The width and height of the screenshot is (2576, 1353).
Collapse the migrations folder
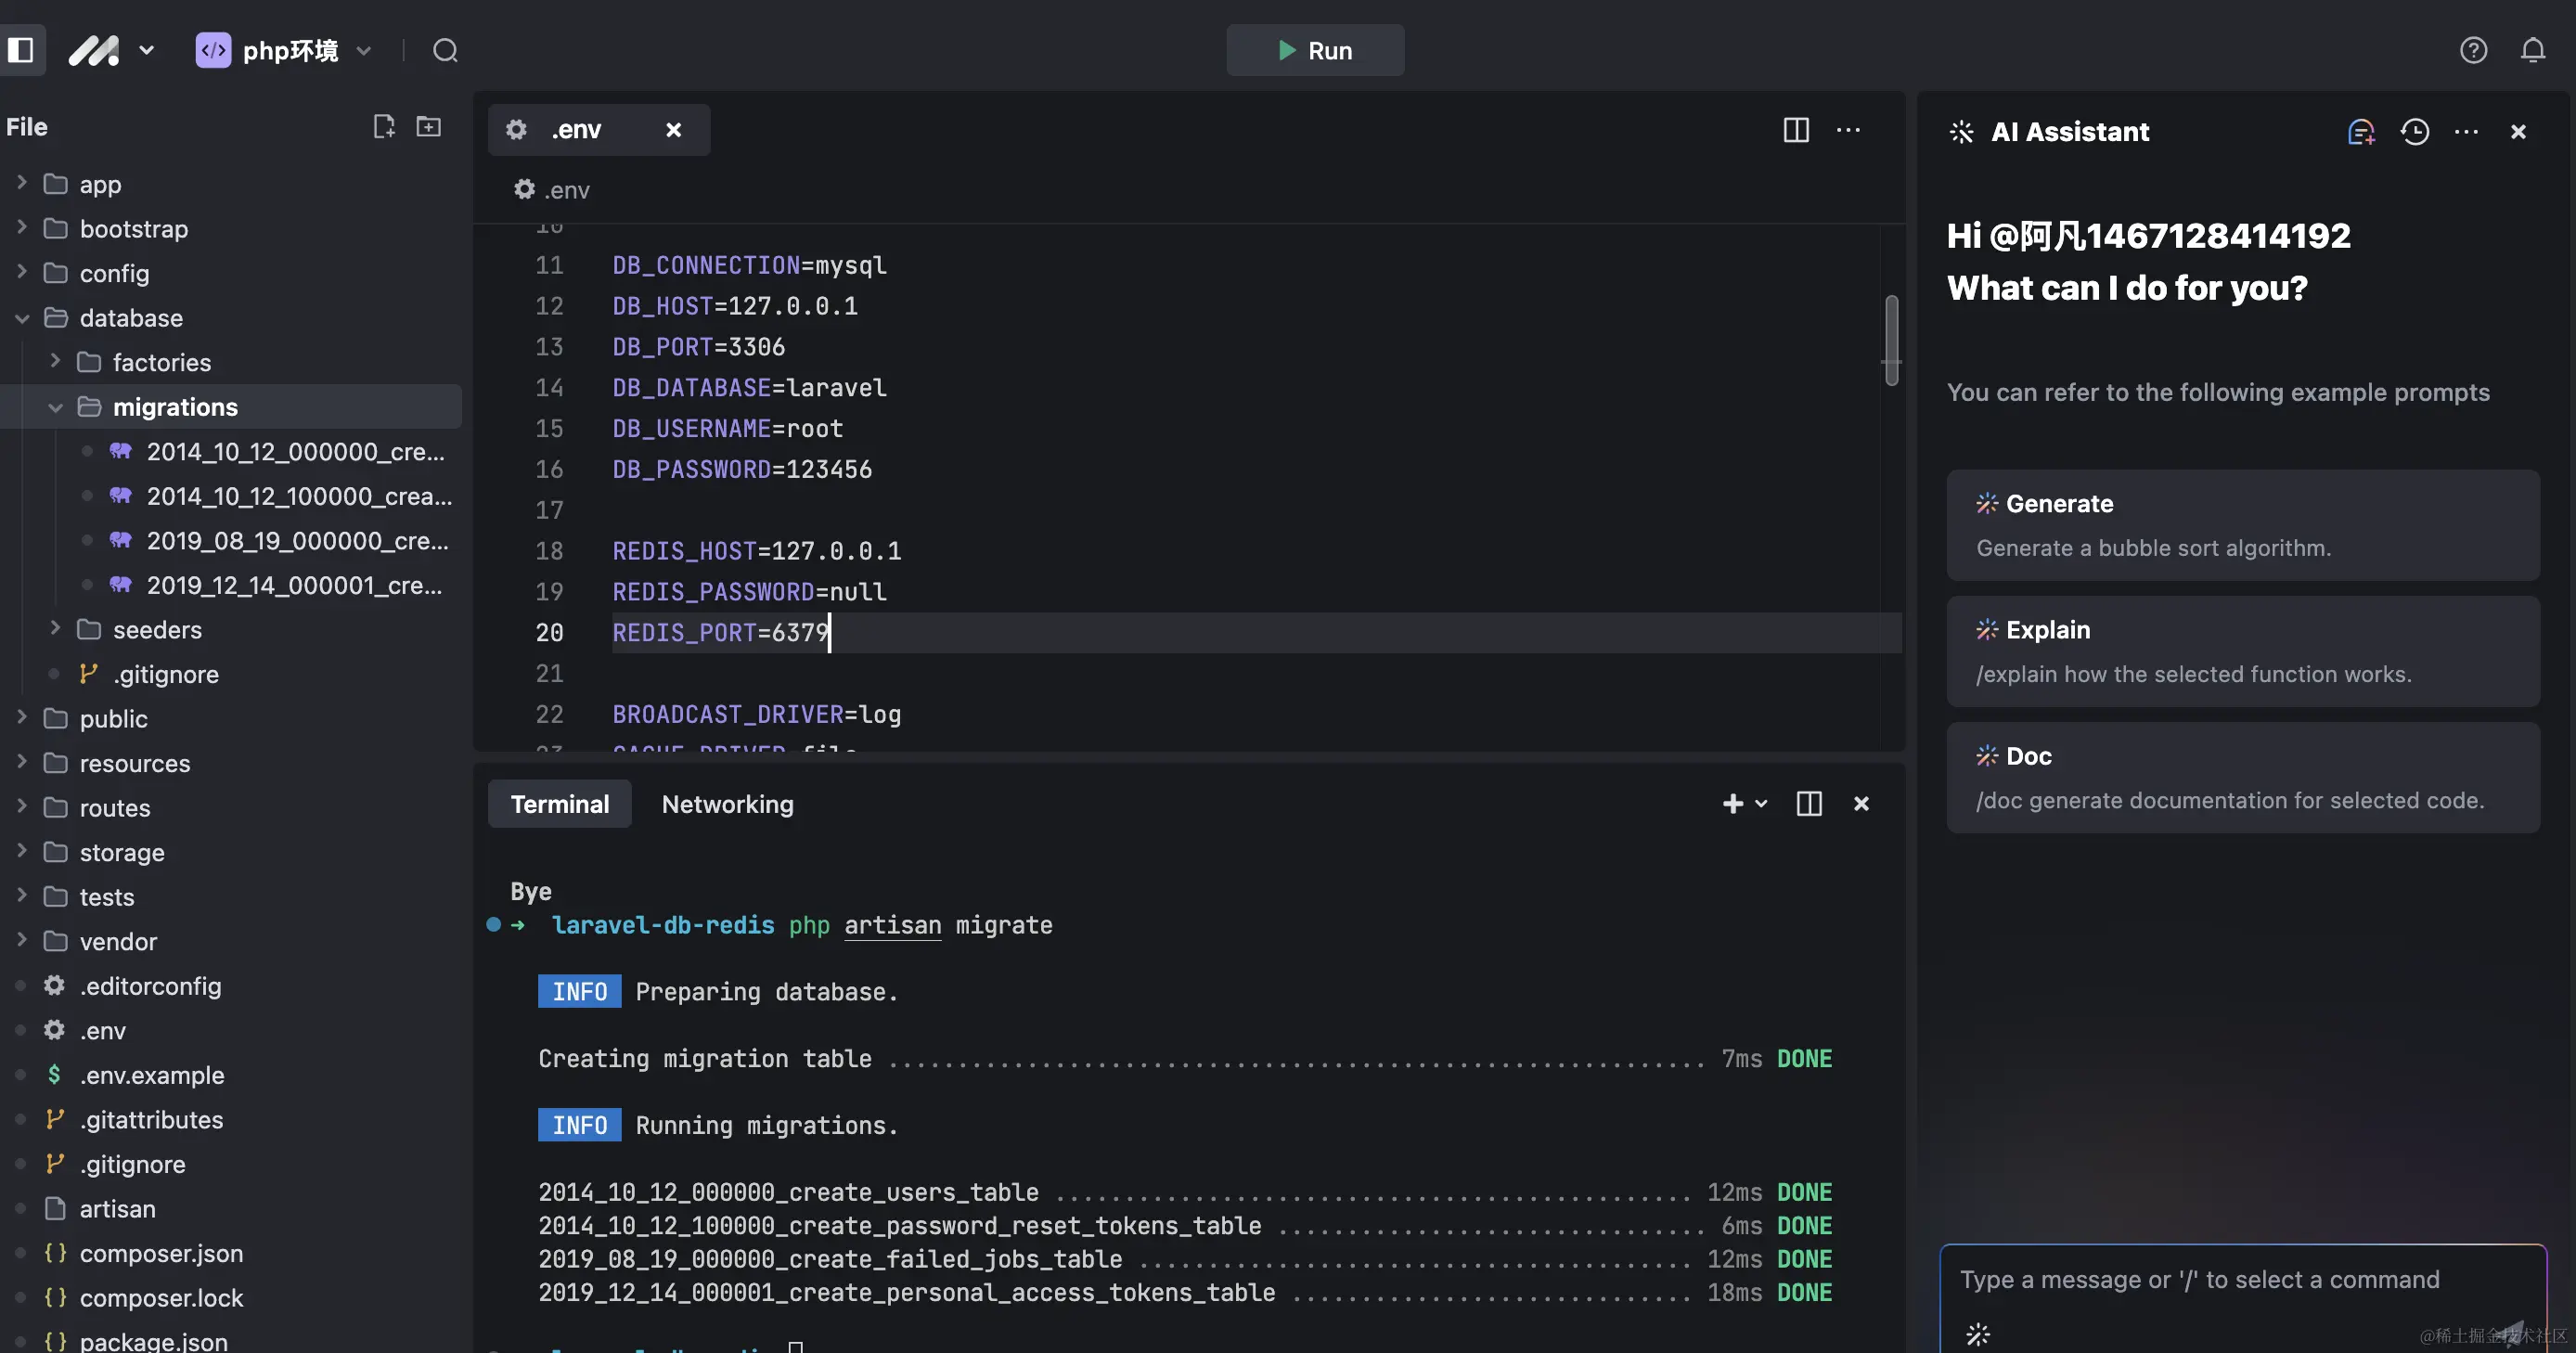click(x=55, y=406)
